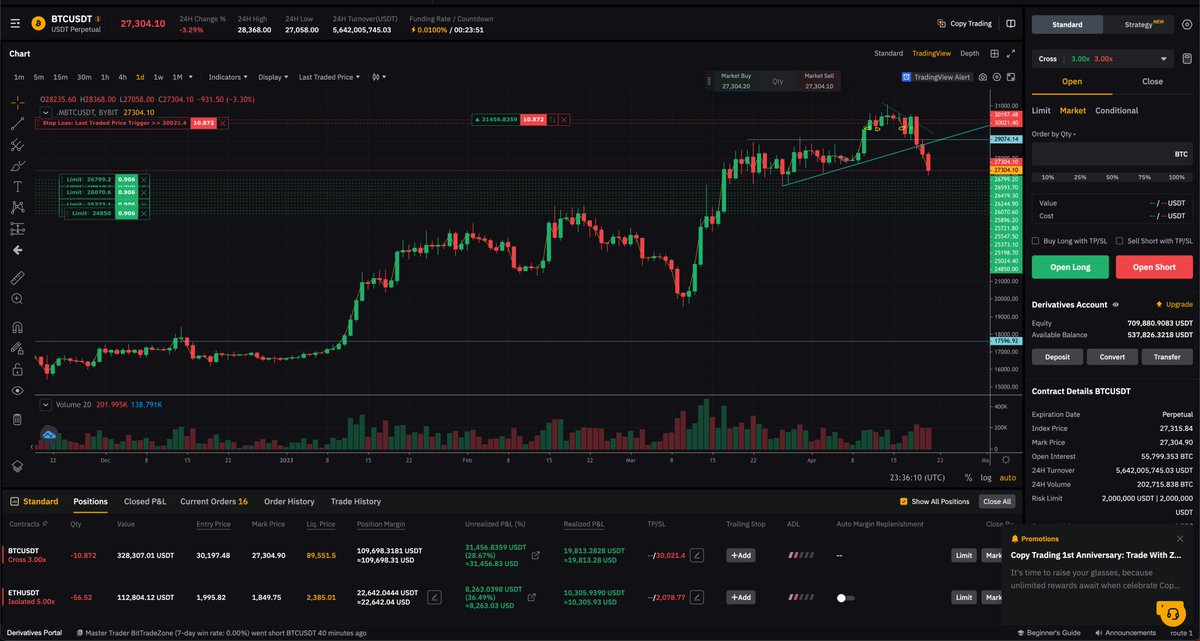Select 50% quantity on percentage slider
Screen dimensions: 1200x641
1112,177
